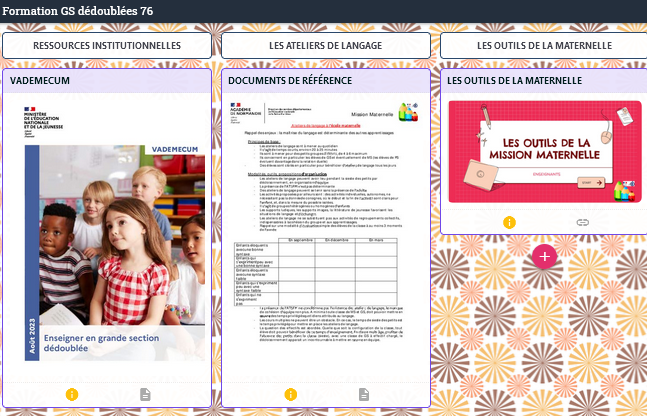647x416 pixels.
Task: Select the Ressources Institutionnelles column header
Action: click(107, 45)
